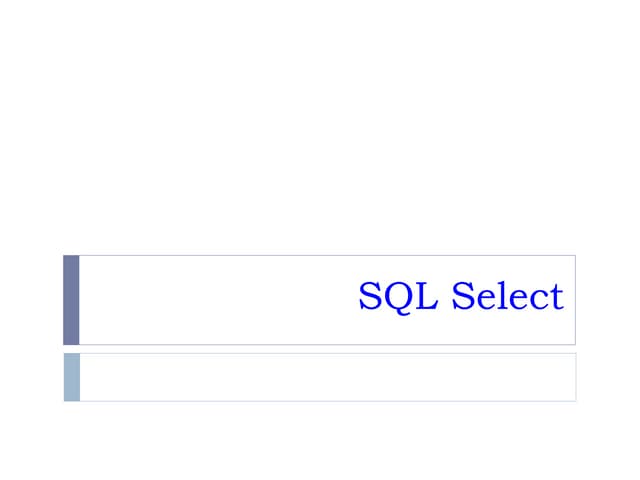The height and width of the screenshot is (480, 640).
Task: Click the center of the subtitle placeholder
Action: point(327,377)
